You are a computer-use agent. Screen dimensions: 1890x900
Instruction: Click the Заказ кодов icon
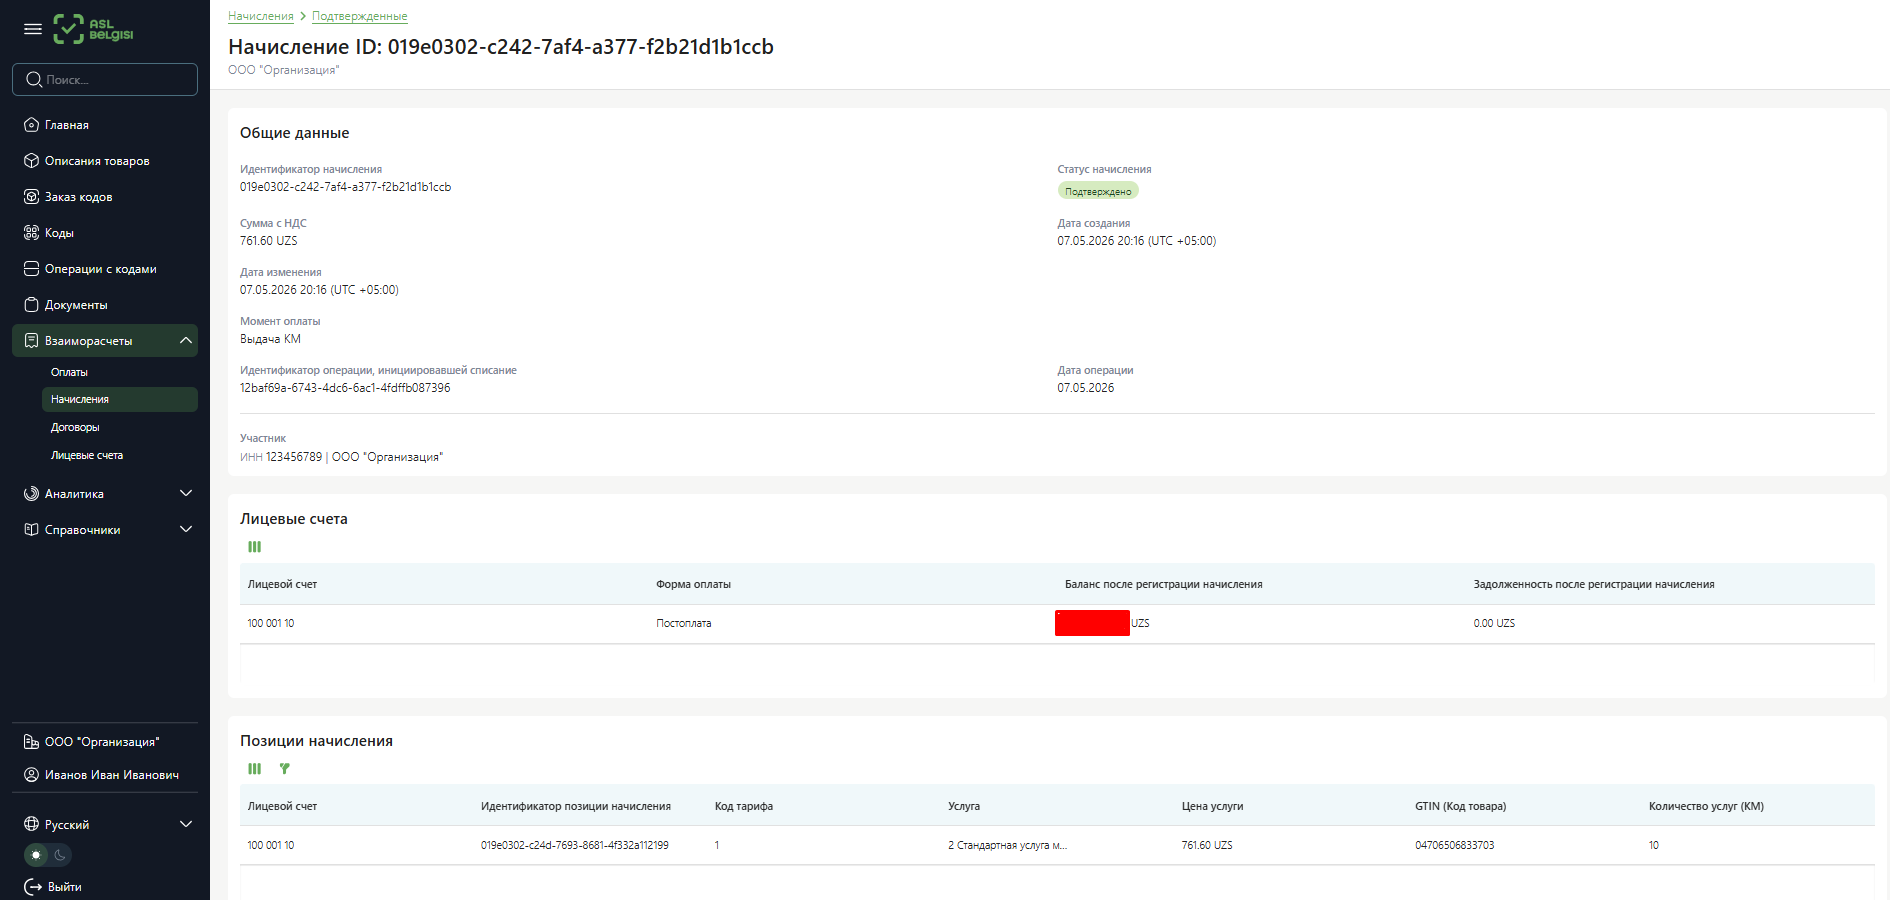(31, 197)
